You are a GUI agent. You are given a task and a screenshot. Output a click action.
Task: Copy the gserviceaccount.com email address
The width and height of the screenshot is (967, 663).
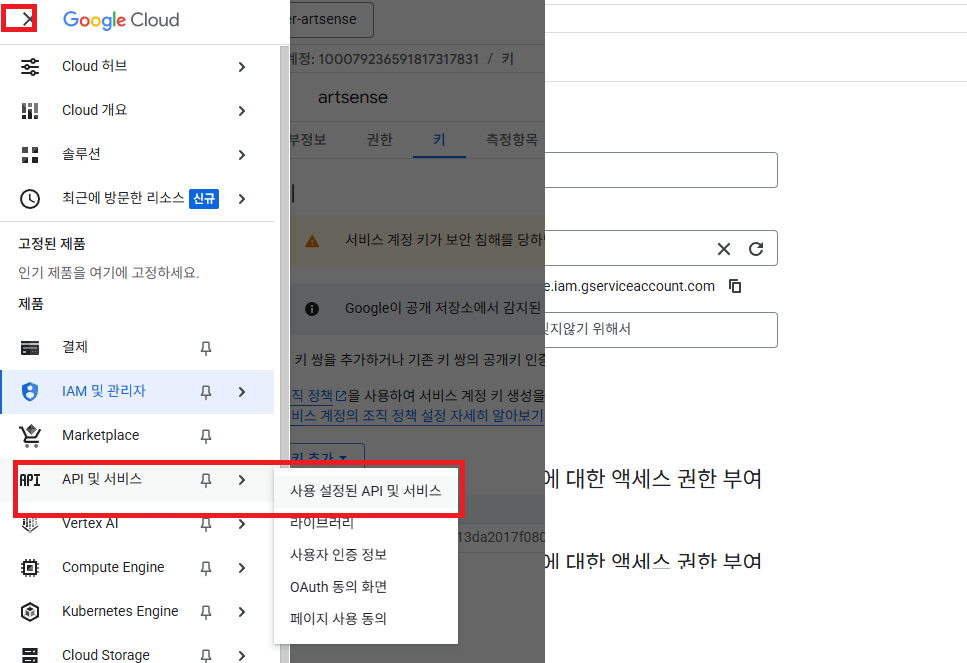735,286
